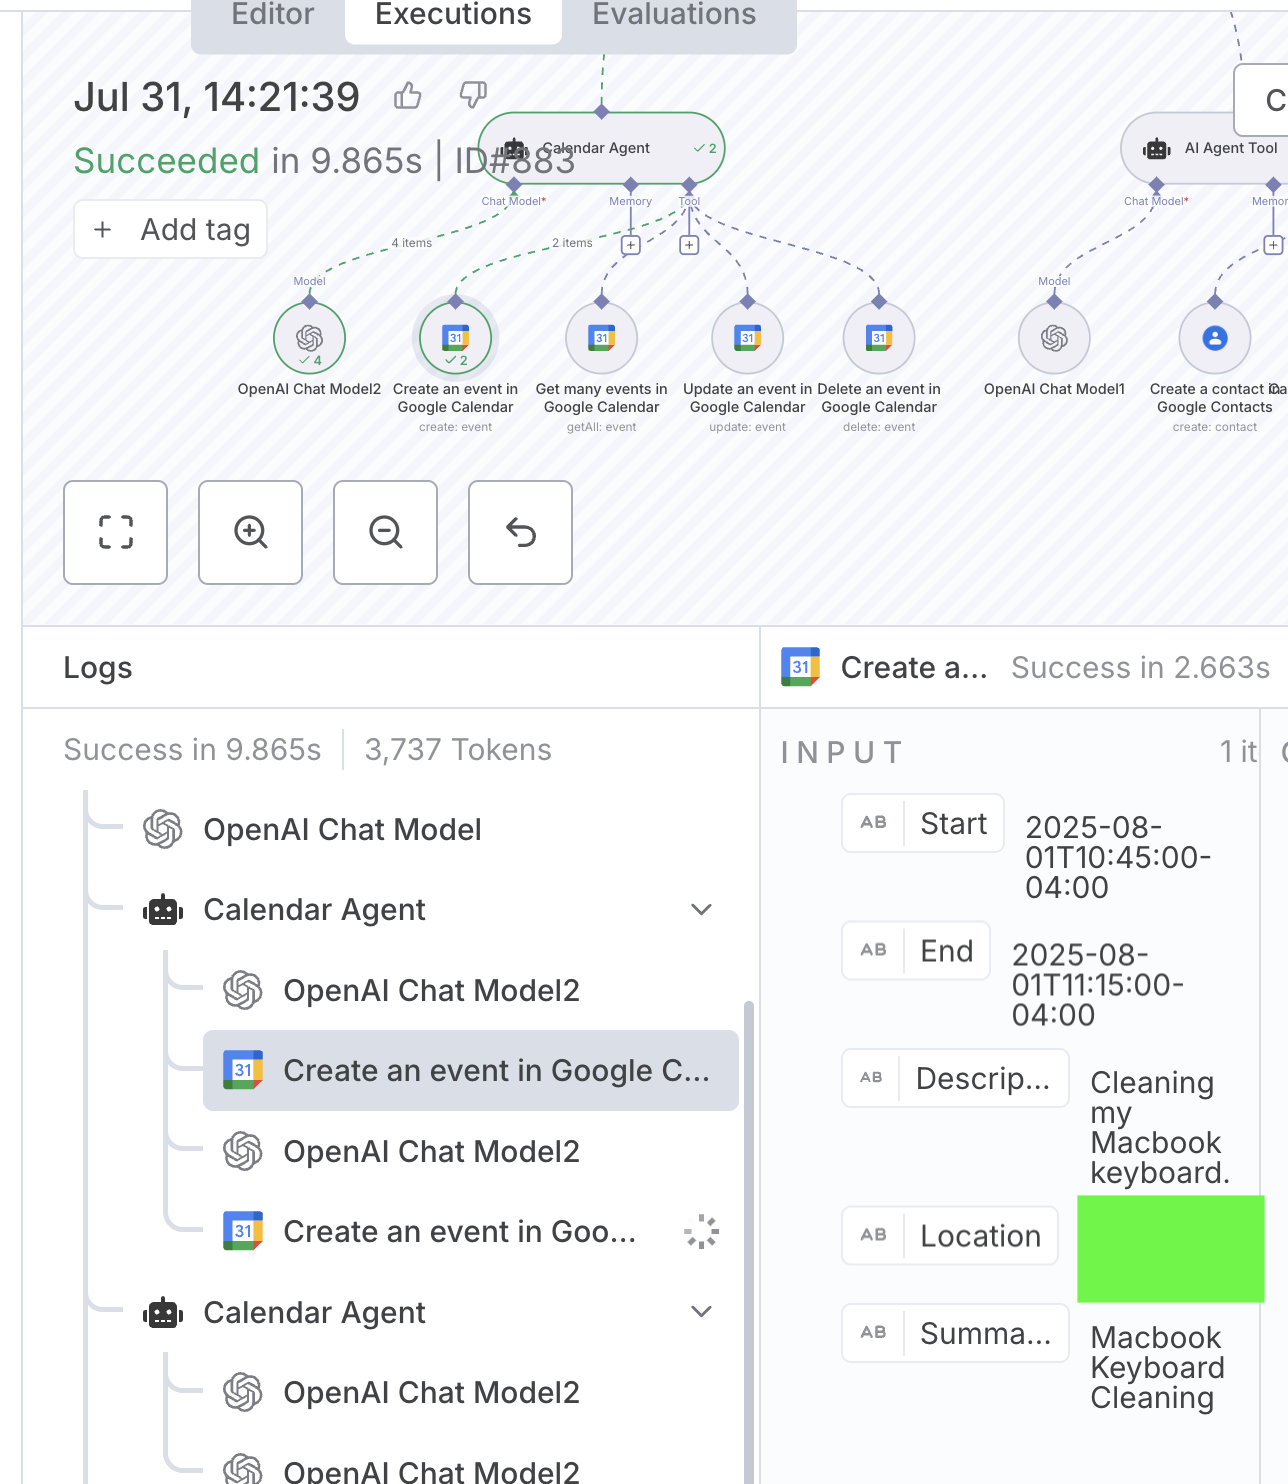Click plus connector under Calendar Agent Tool
This screenshot has width=1288, height=1484.
click(689, 245)
